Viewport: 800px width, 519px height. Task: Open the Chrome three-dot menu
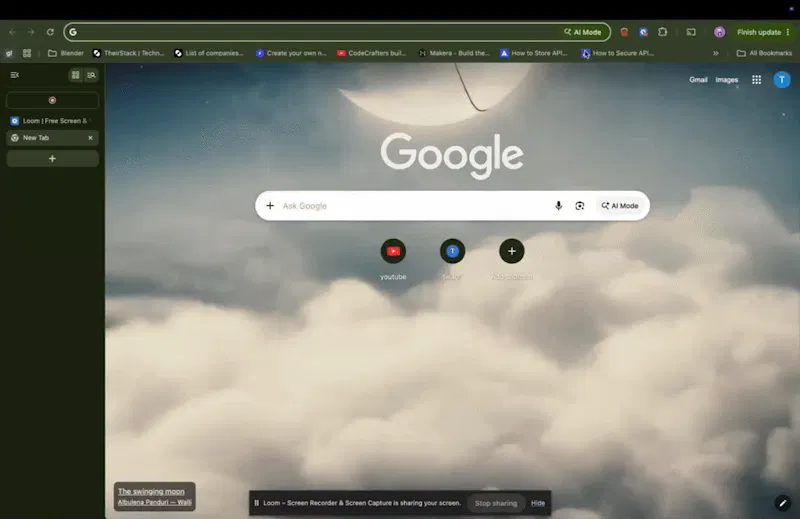click(x=788, y=32)
